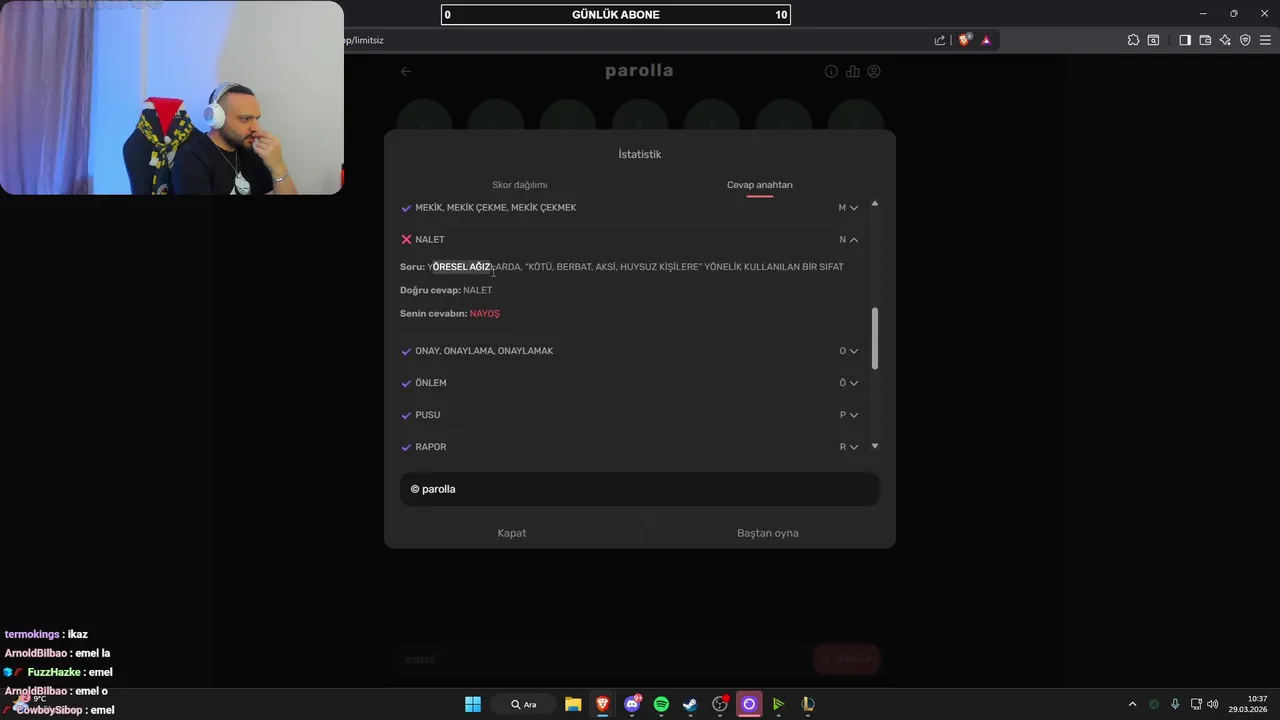Expand the ÖNLEM row chevron
The height and width of the screenshot is (720, 1280).
point(853,383)
